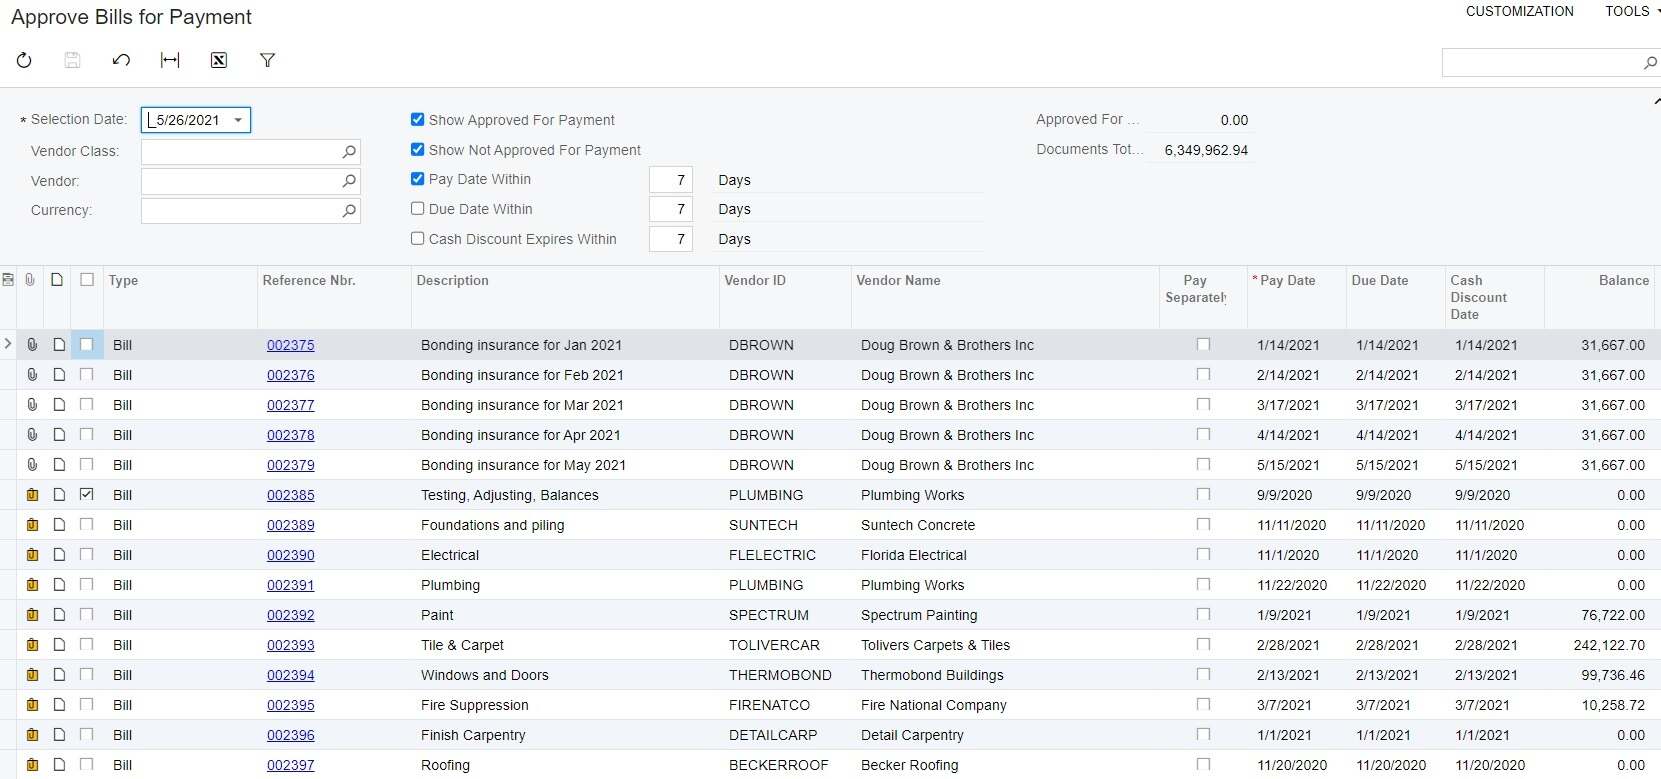This screenshot has width=1661, height=779.
Task: Open Currency lookup magnifier
Action: [349, 211]
